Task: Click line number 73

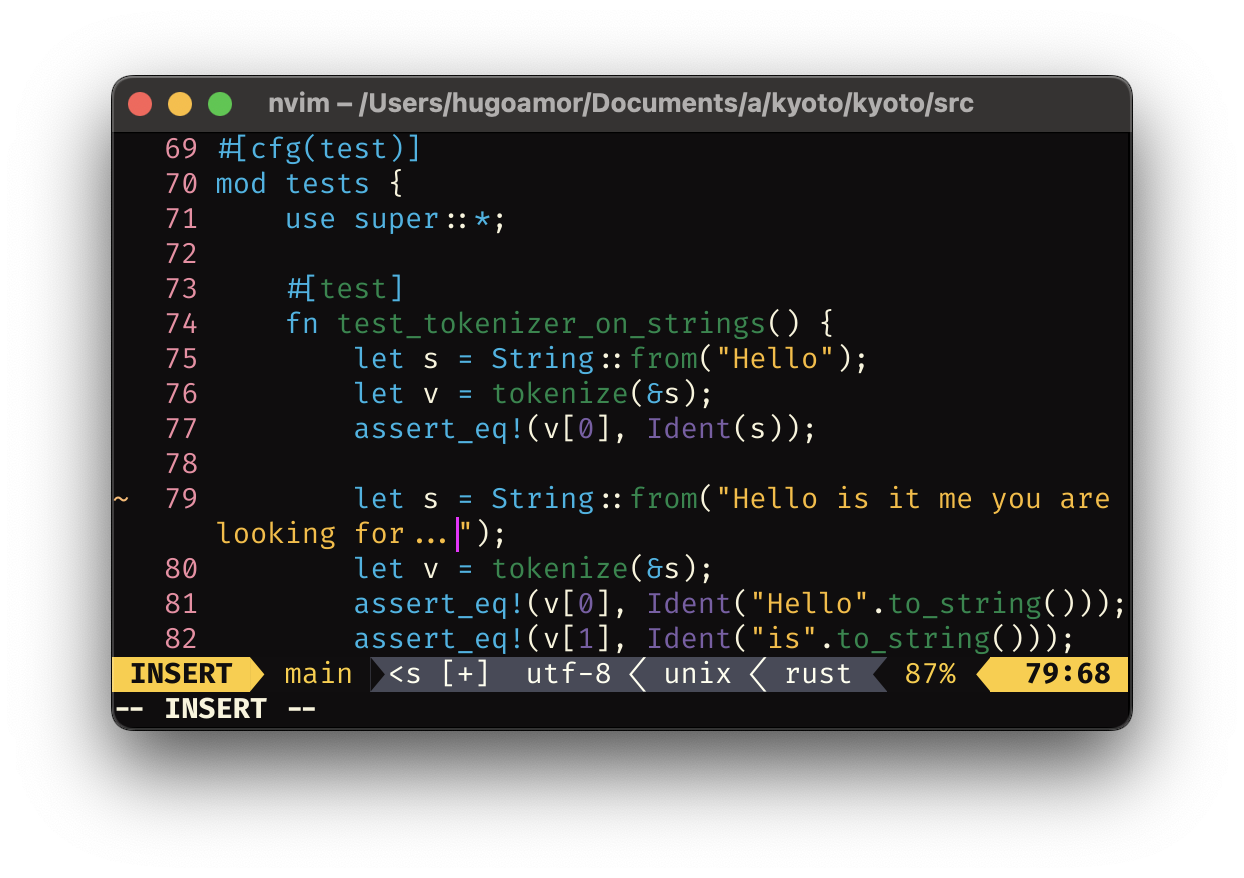Action: [x=181, y=289]
